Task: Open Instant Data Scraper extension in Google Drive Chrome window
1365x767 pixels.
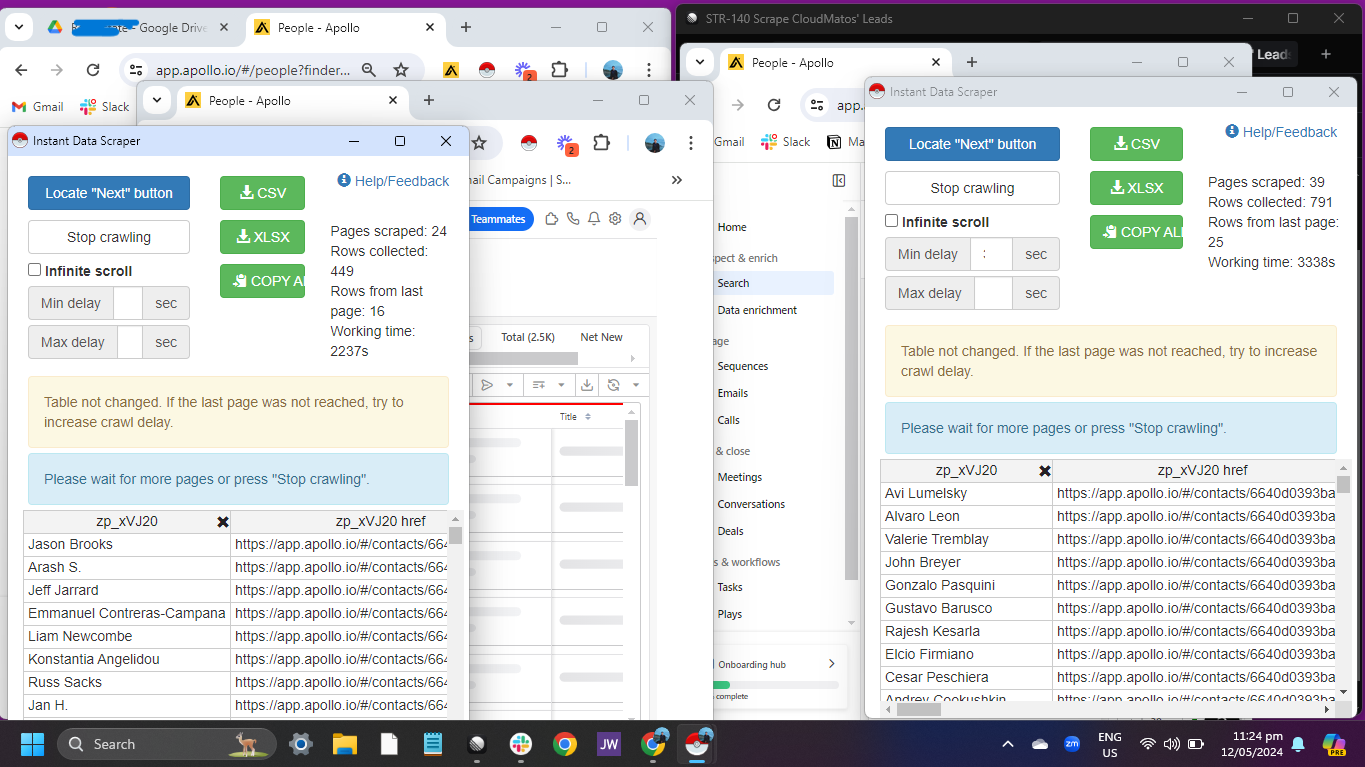Action: (487, 70)
